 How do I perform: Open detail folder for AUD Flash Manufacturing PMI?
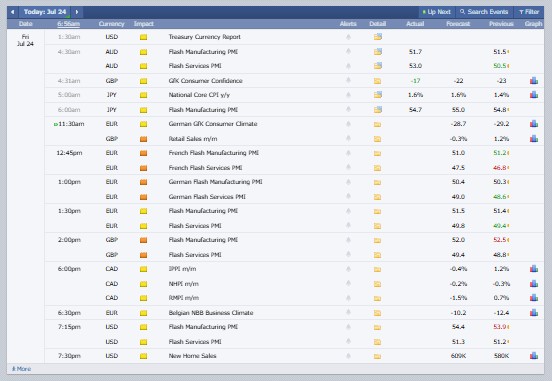point(378,52)
